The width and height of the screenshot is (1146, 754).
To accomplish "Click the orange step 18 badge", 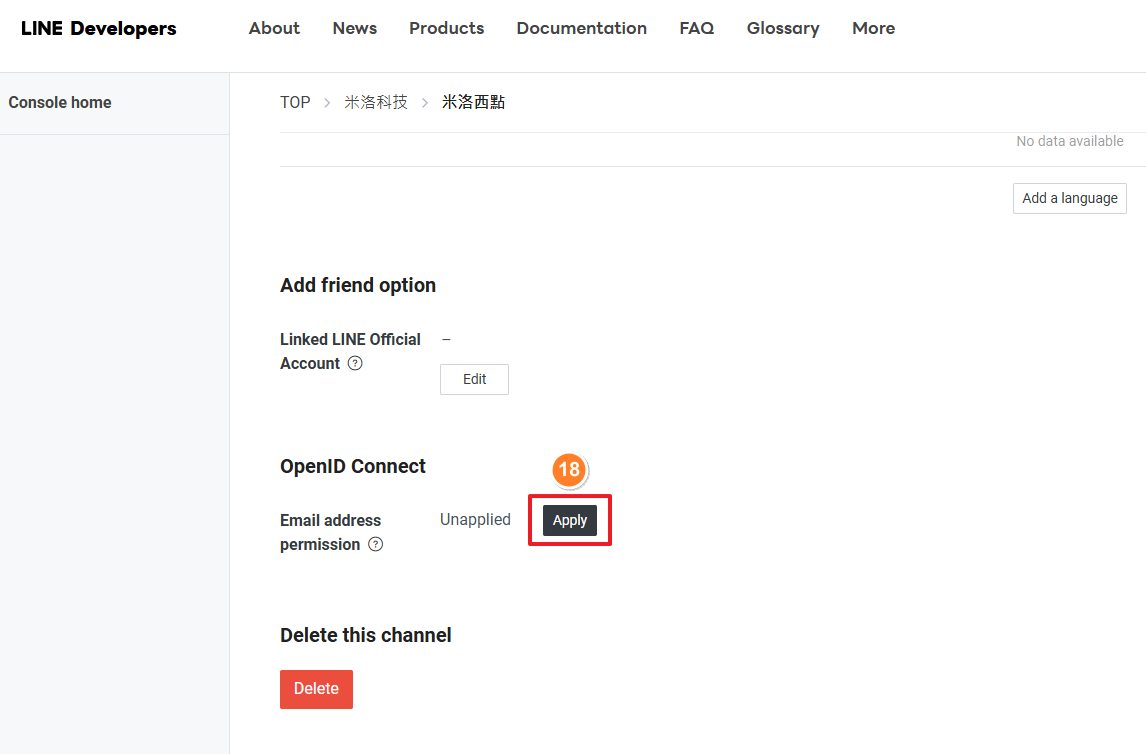I will pos(569,469).
